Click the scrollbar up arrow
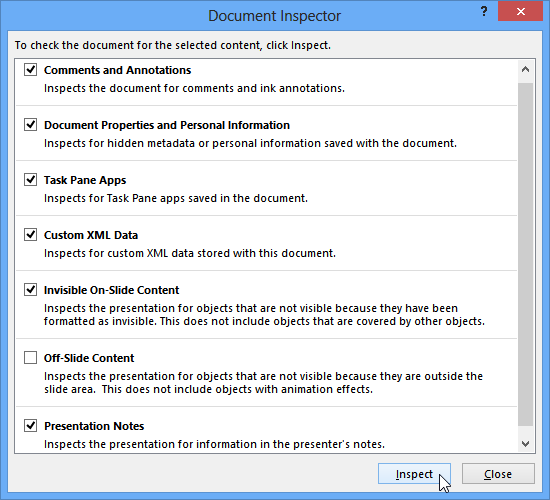The width and height of the screenshot is (550, 500). (525, 69)
